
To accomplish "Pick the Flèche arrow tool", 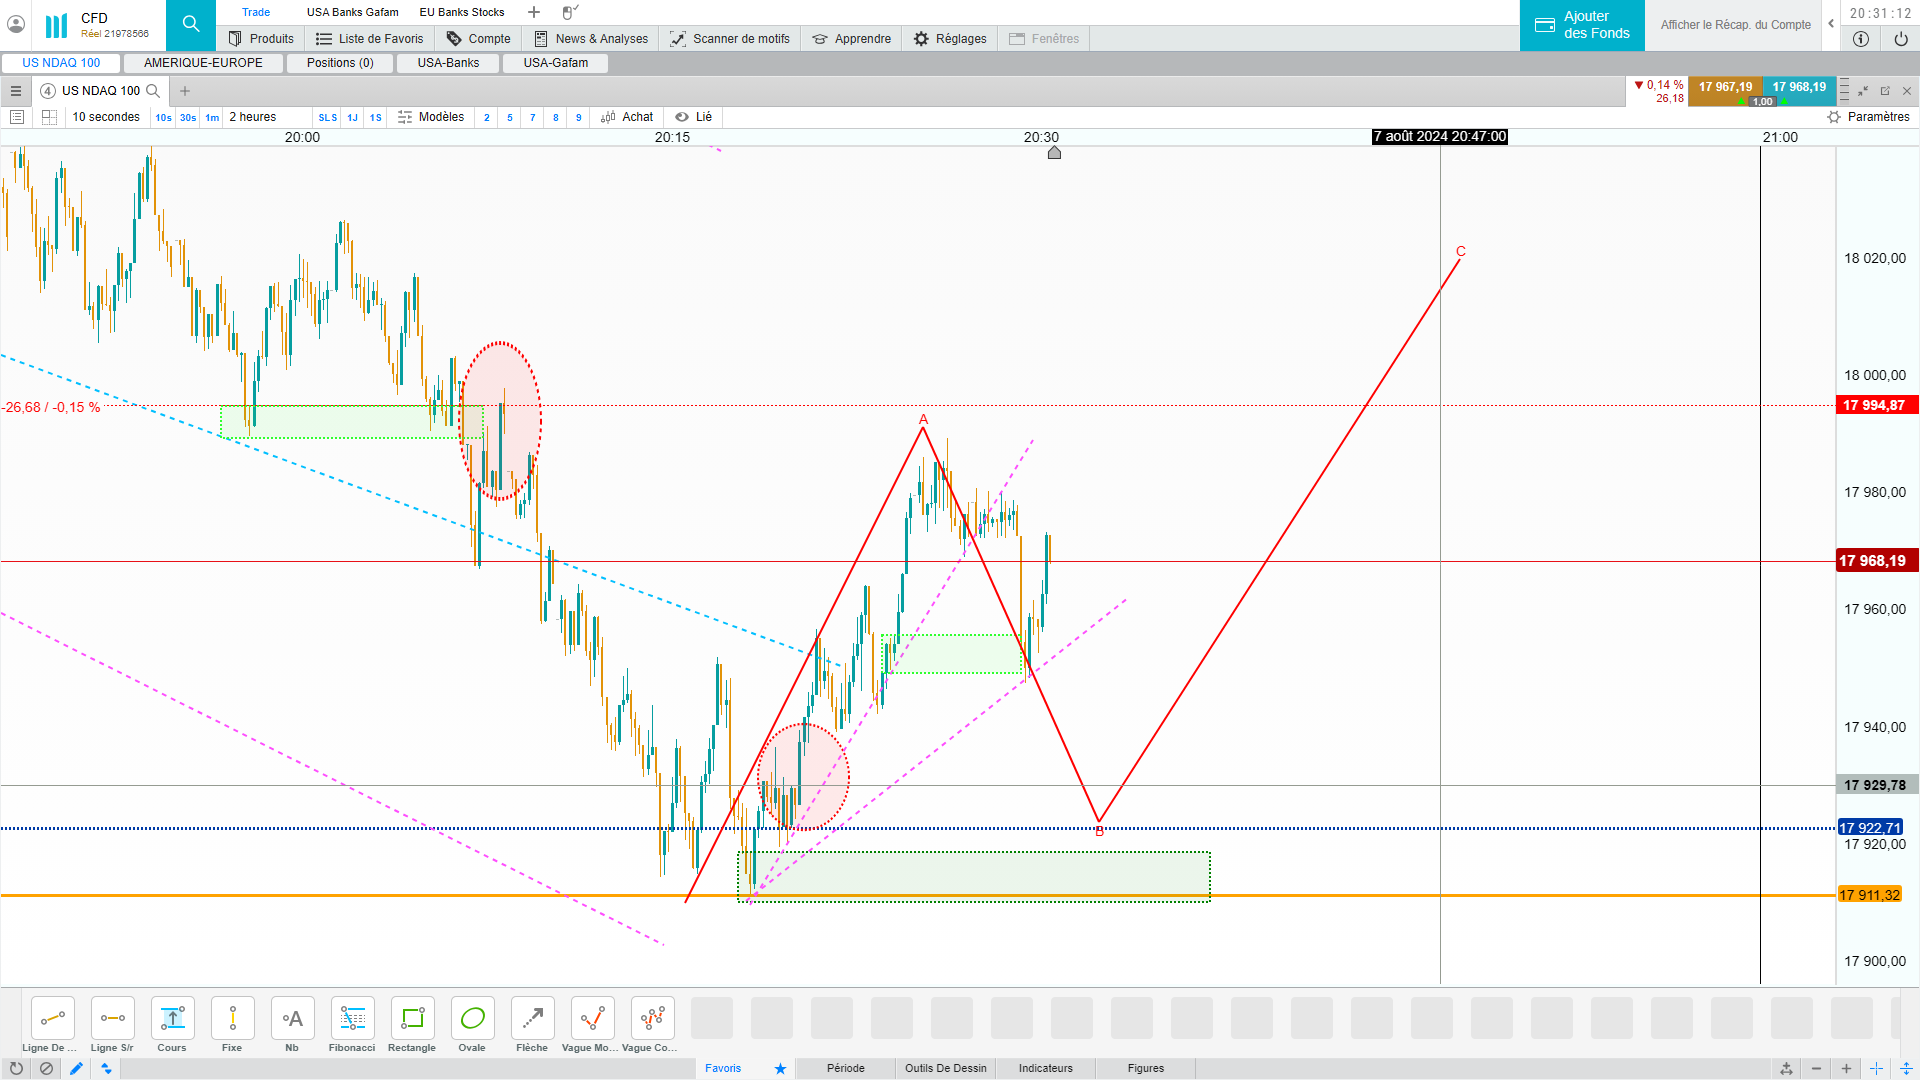I will click(x=532, y=1019).
